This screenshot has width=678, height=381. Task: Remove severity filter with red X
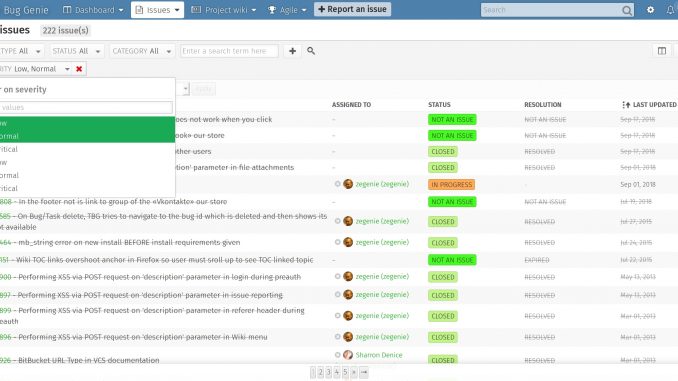click(79, 69)
